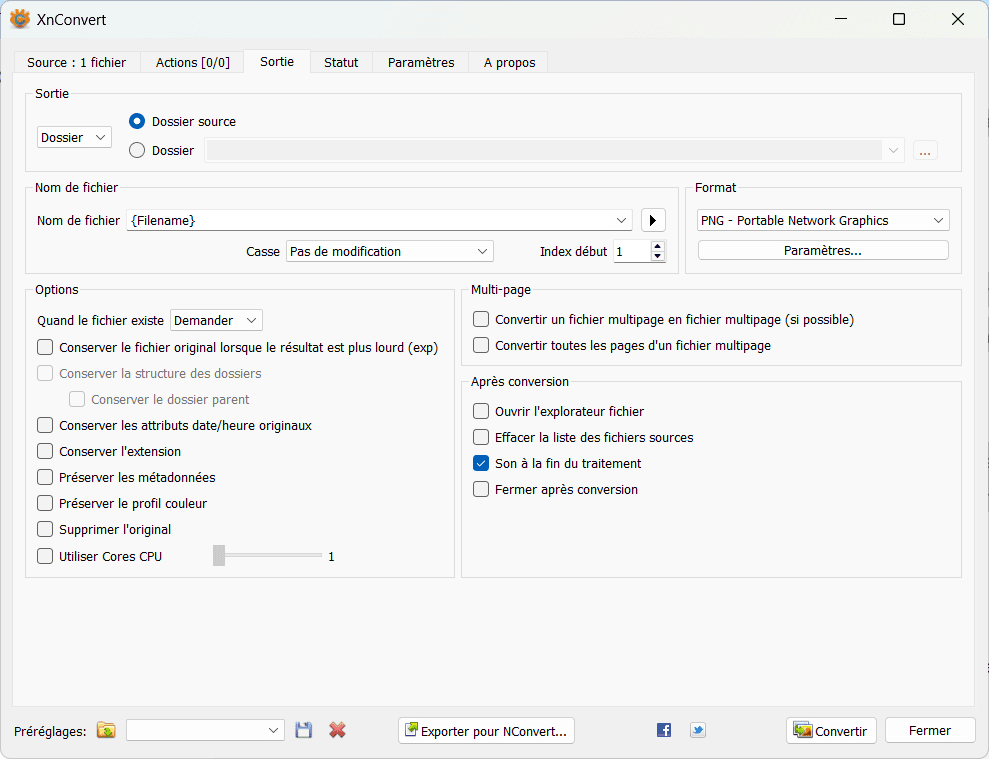Open the PNG format dropdown
This screenshot has height=759, width=989.
pos(823,220)
